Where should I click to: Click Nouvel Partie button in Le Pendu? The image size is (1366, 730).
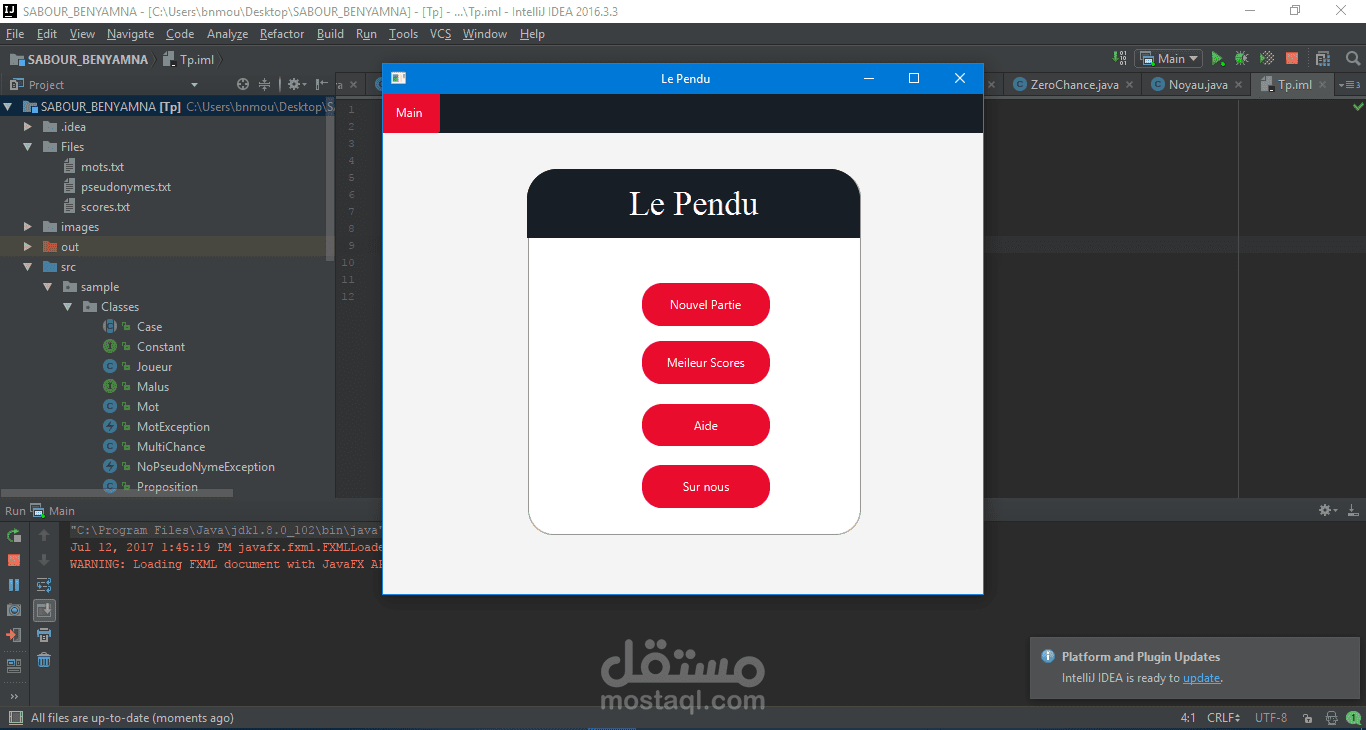coord(706,305)
